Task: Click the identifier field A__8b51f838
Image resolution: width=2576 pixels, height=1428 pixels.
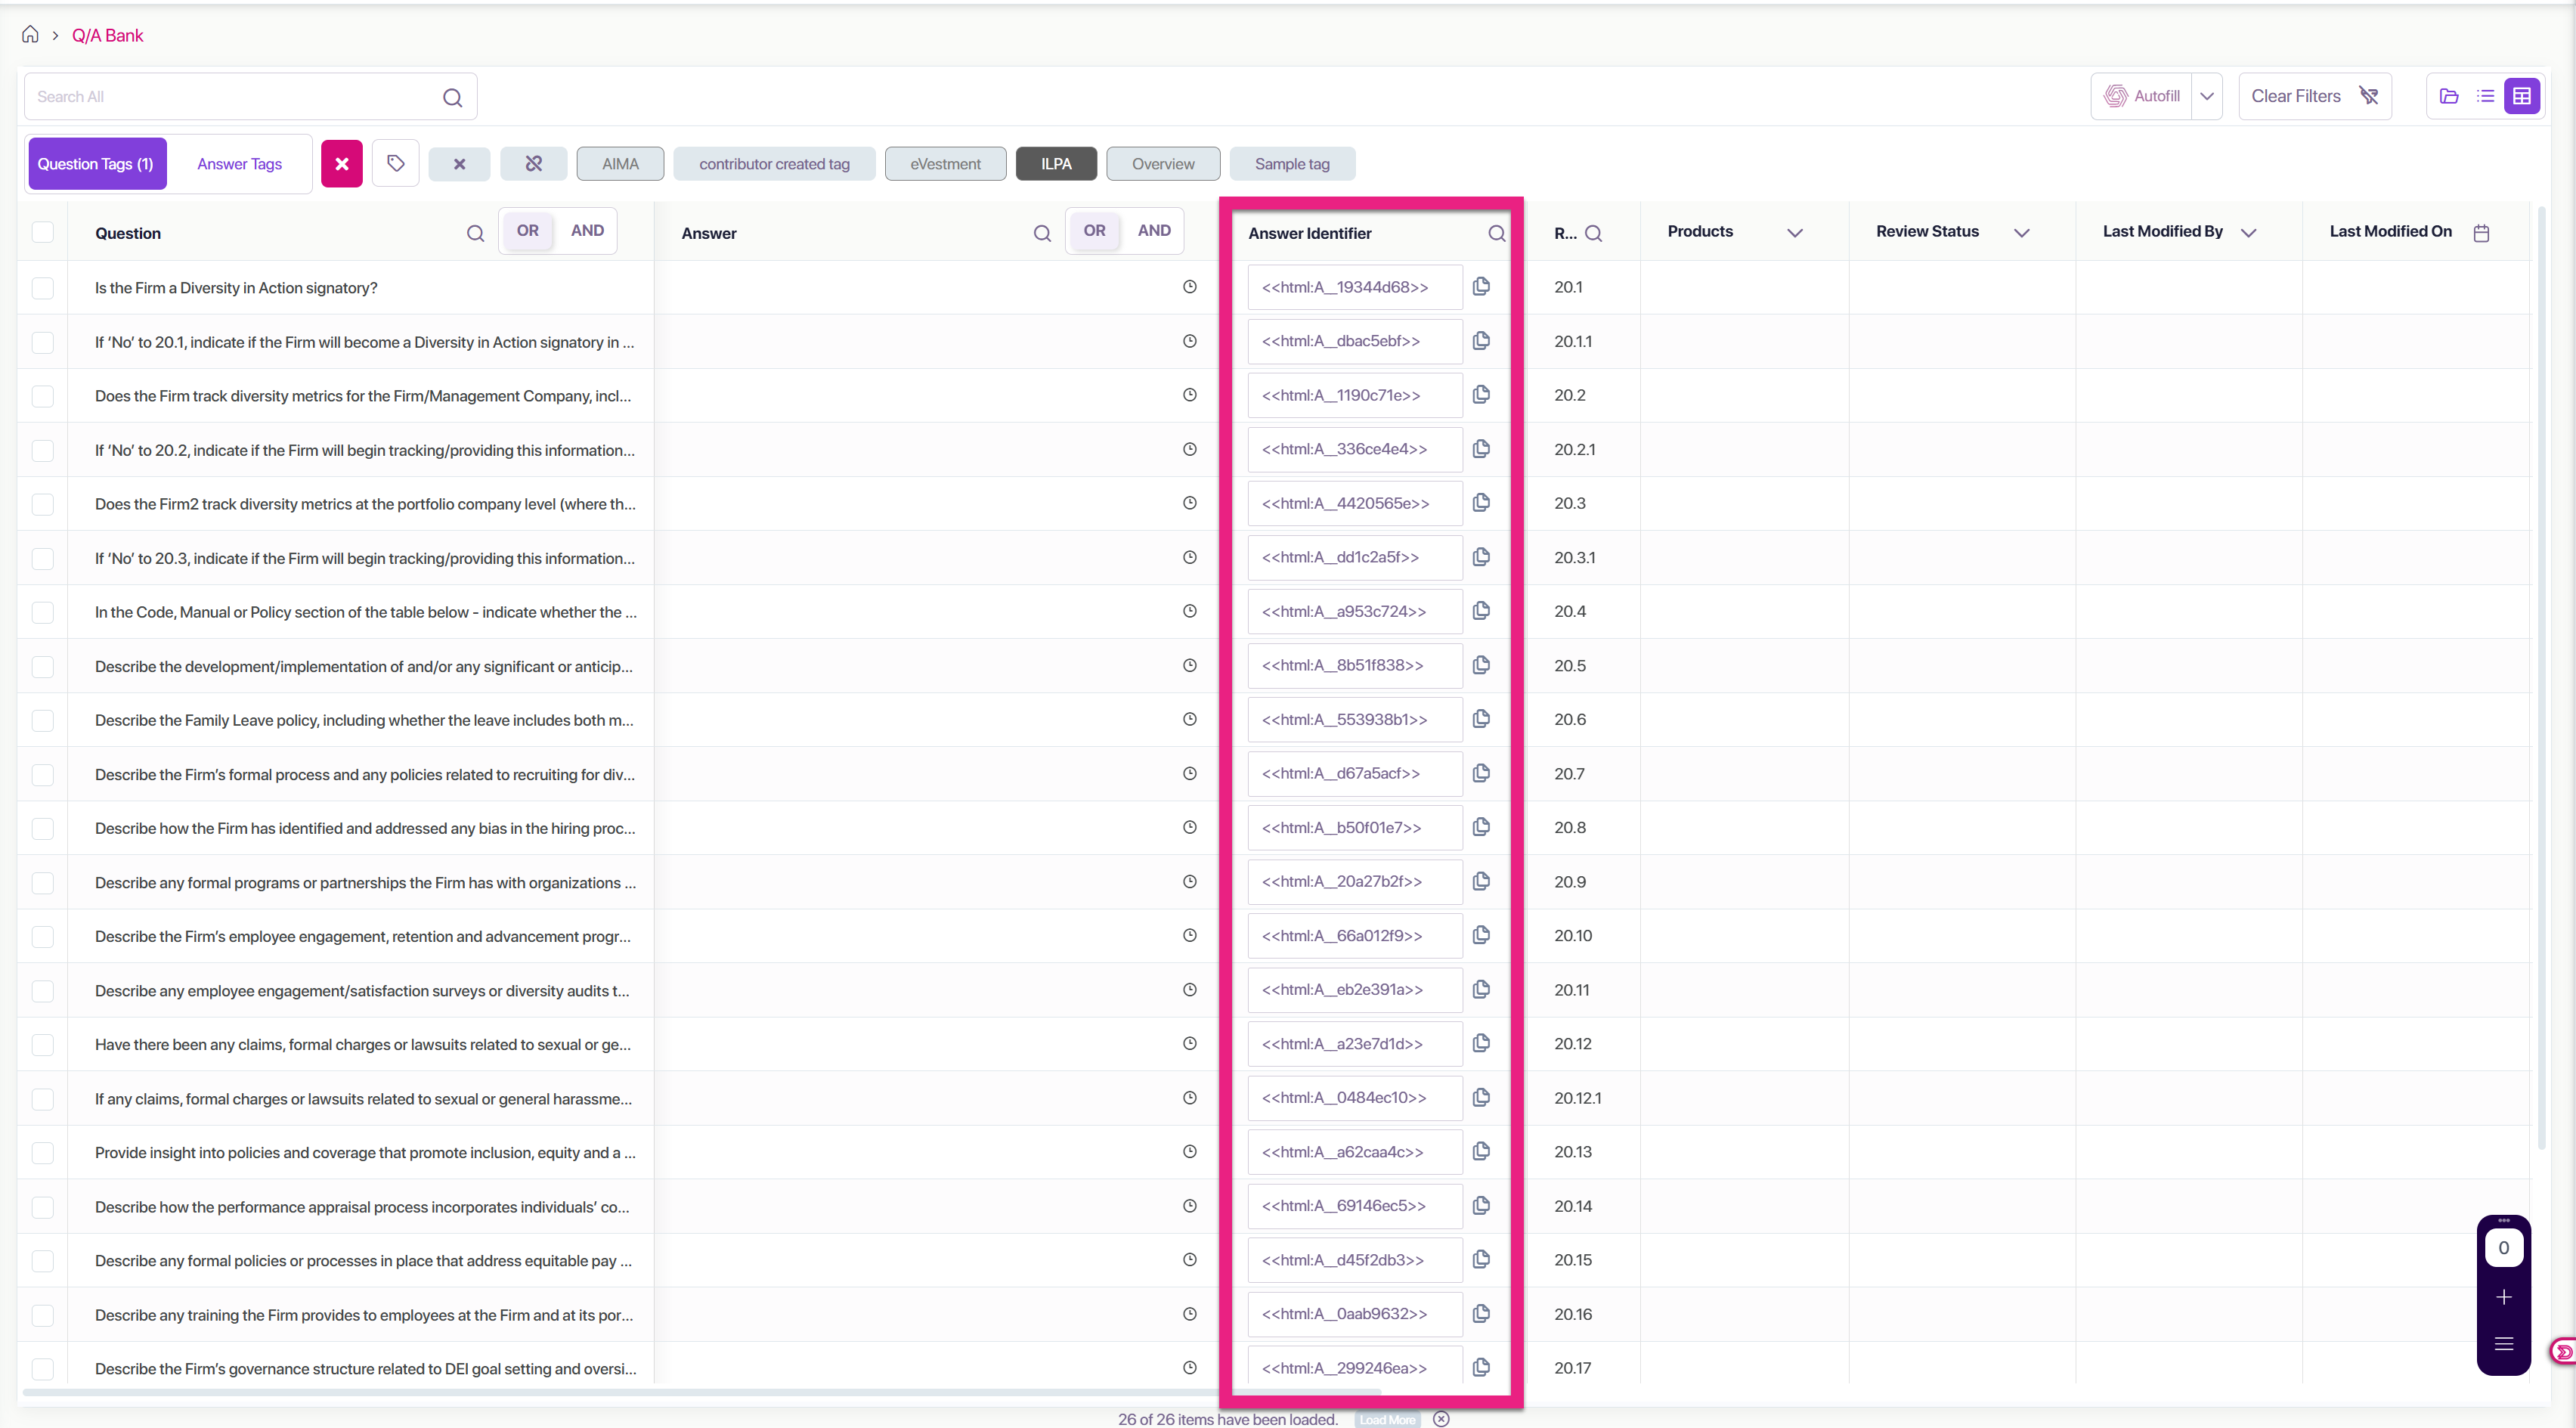Action: coord(1355,665)
